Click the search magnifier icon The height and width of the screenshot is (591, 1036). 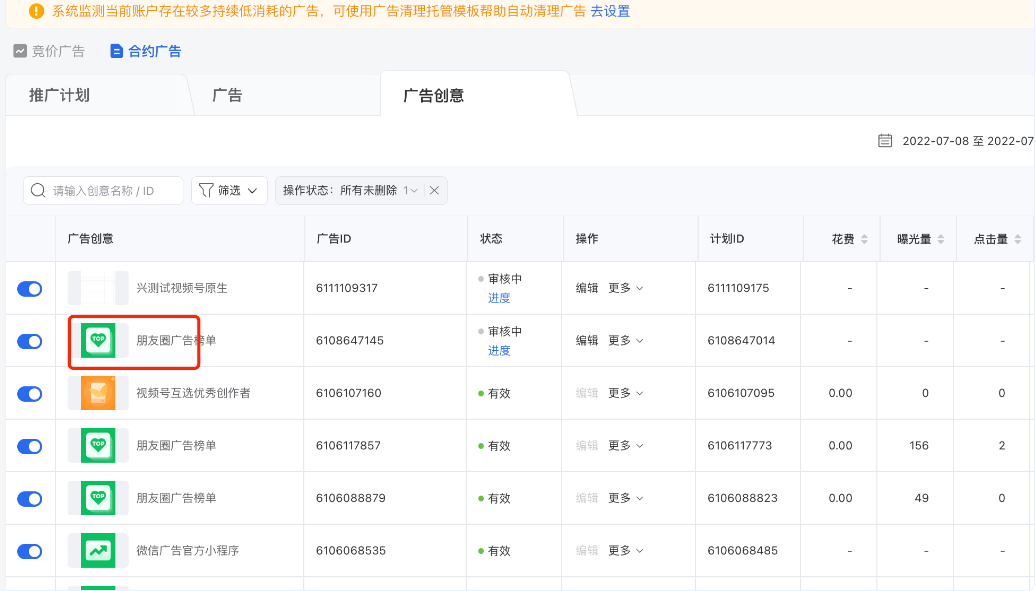tap(37, 190)
